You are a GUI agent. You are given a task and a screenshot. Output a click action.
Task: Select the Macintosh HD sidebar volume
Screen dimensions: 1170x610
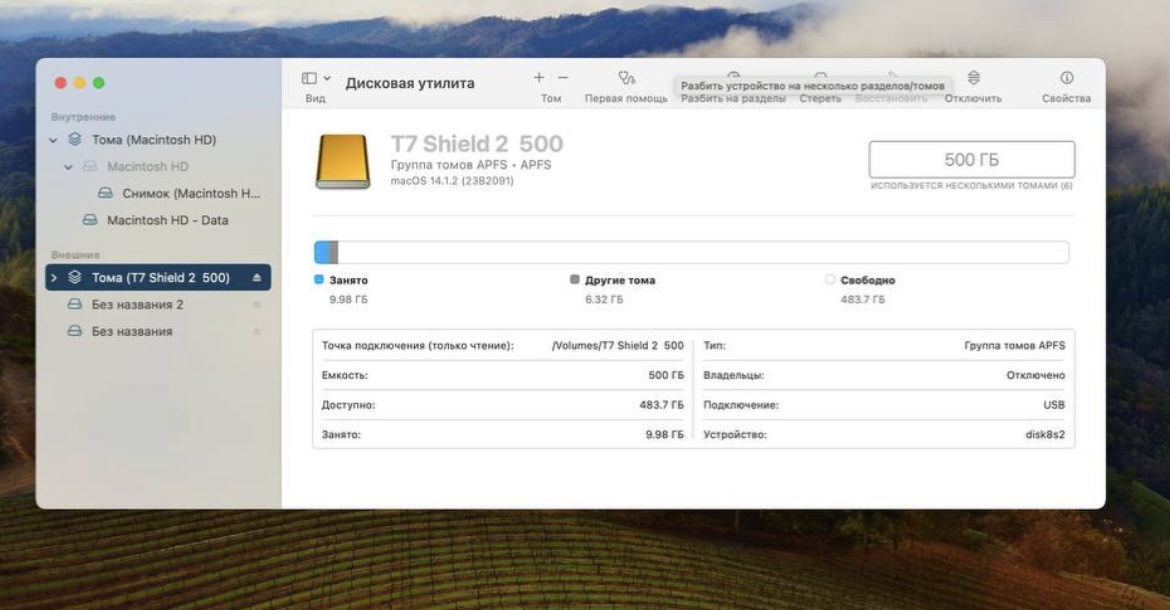[x=148, y=166]
